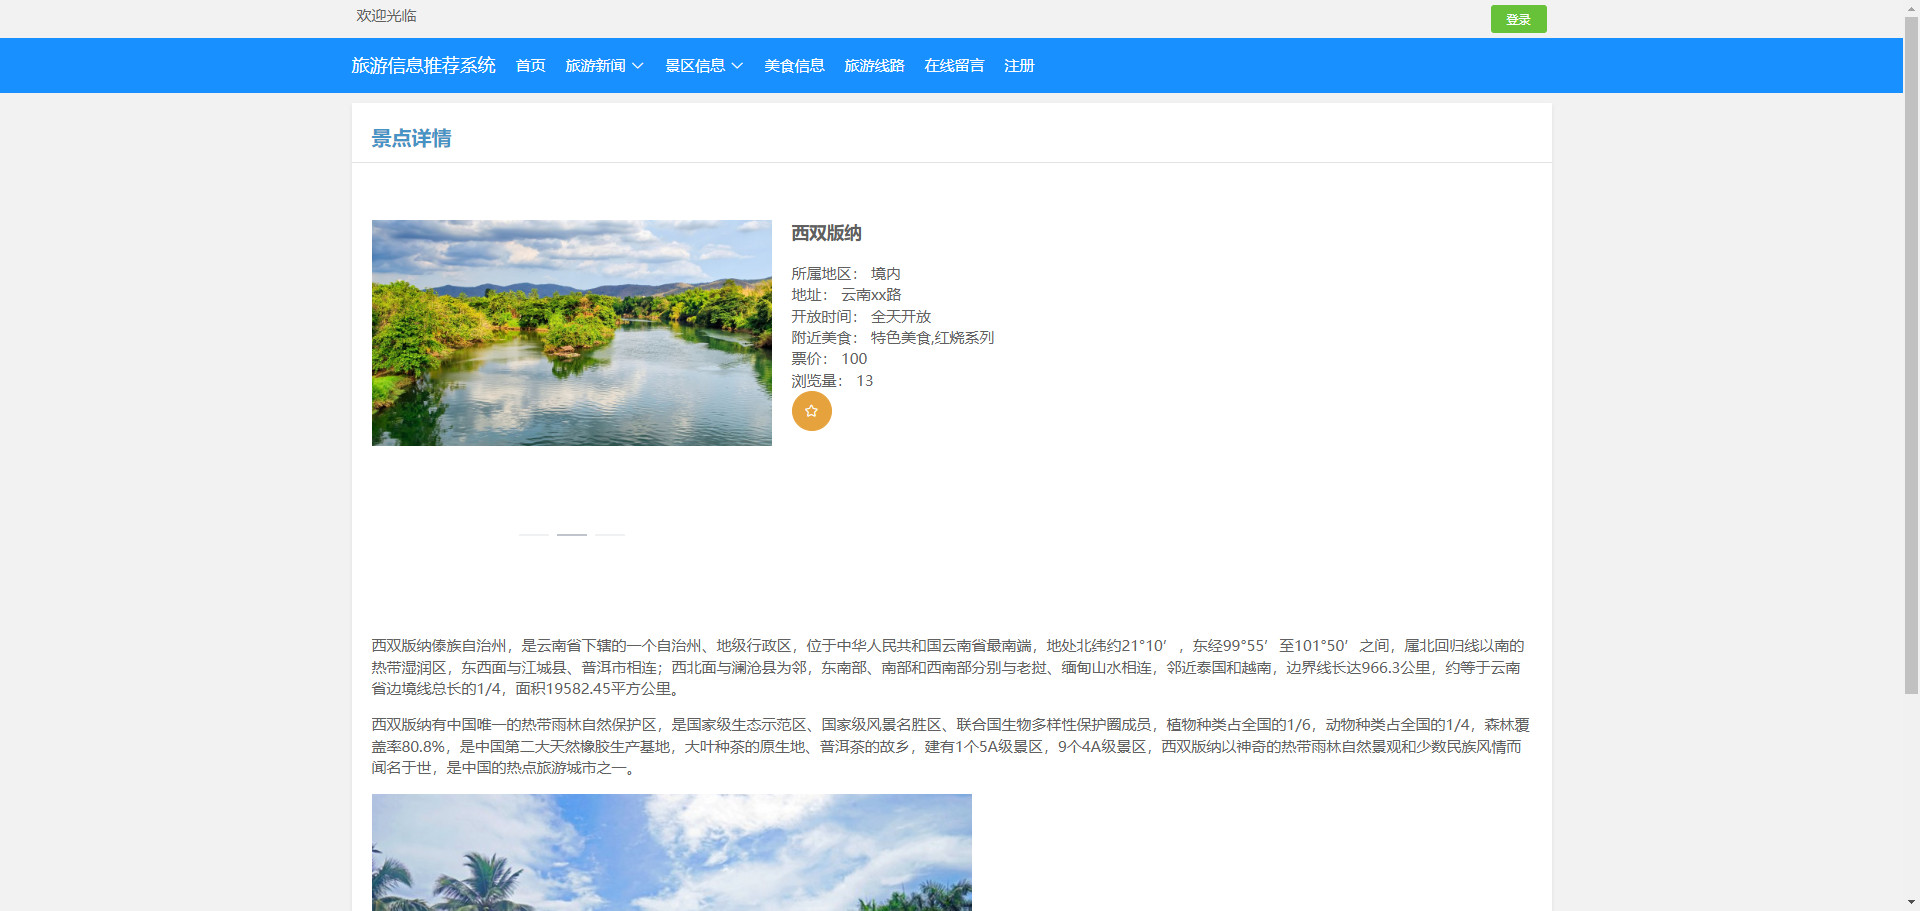Click the 附近美食 特色美食,红烧系列 line
1920x911 pixels.
(x=892, y=338)
